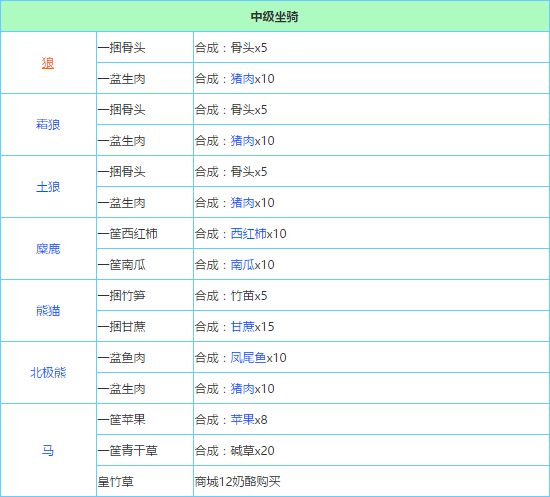
Task: Click the 商城12奶酪购买 text
Action: [237, 482]
